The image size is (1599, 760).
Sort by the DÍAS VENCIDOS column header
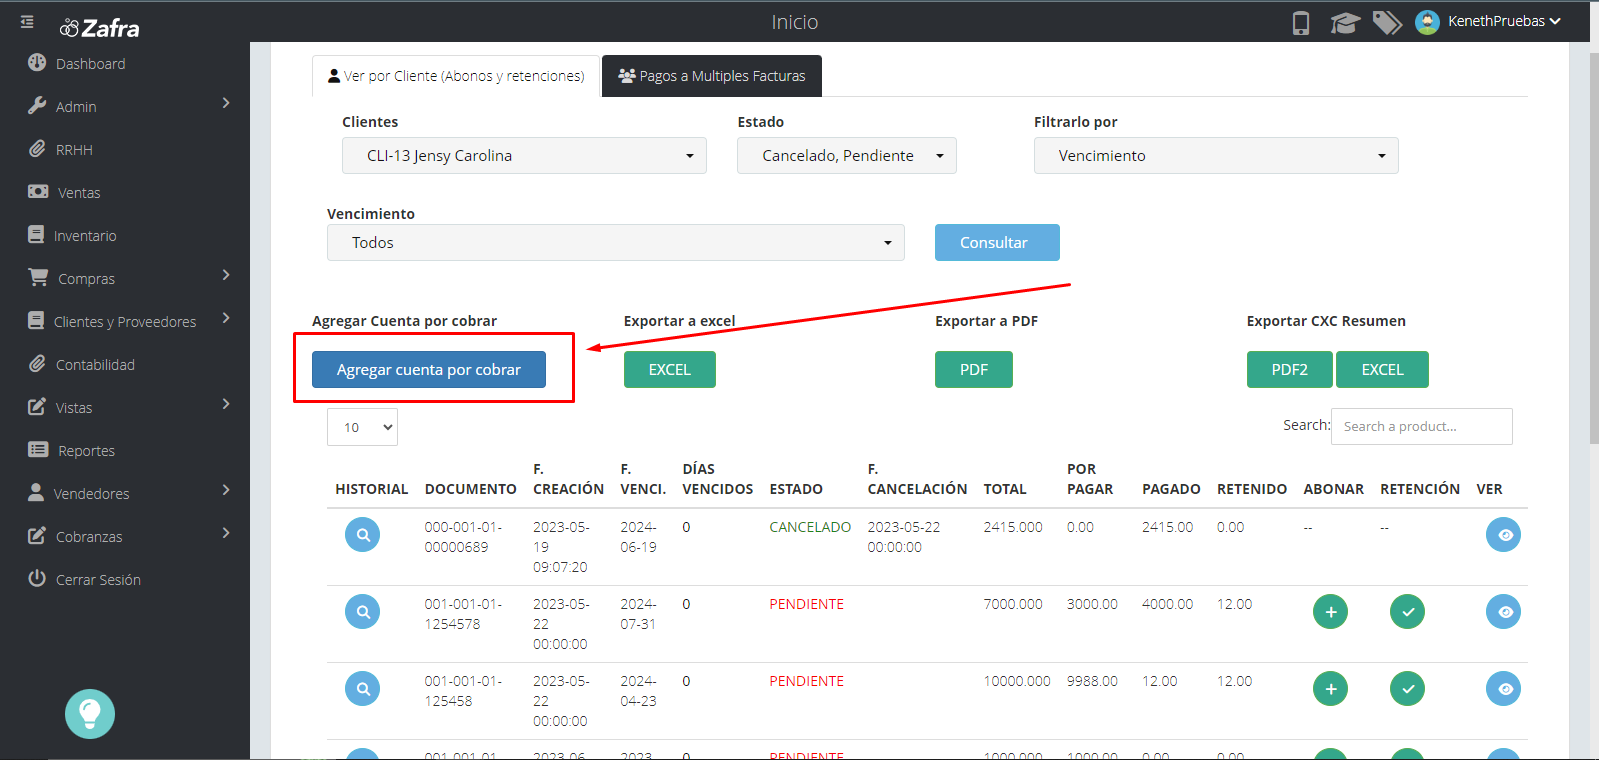click(718, 479)
